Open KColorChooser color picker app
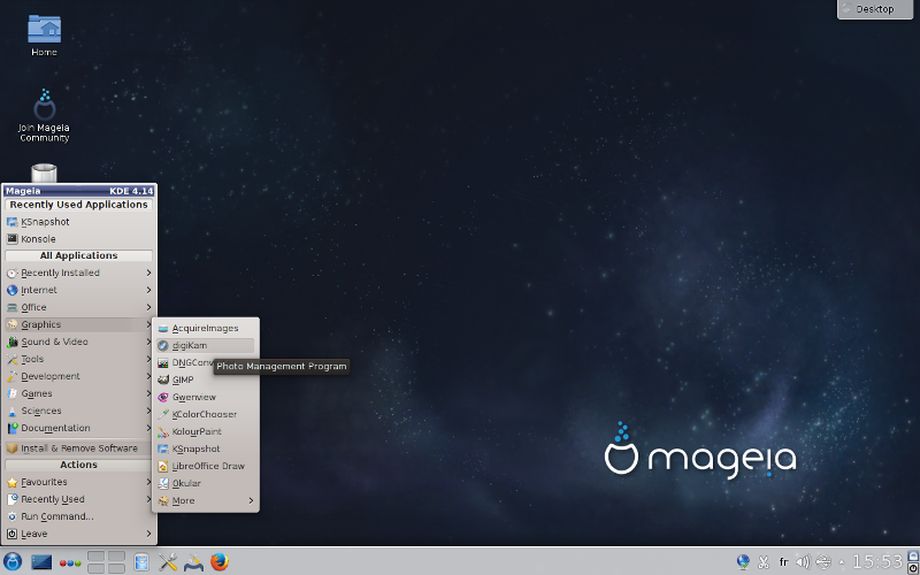This screenshot has width=920, height=575. (204, 414)
